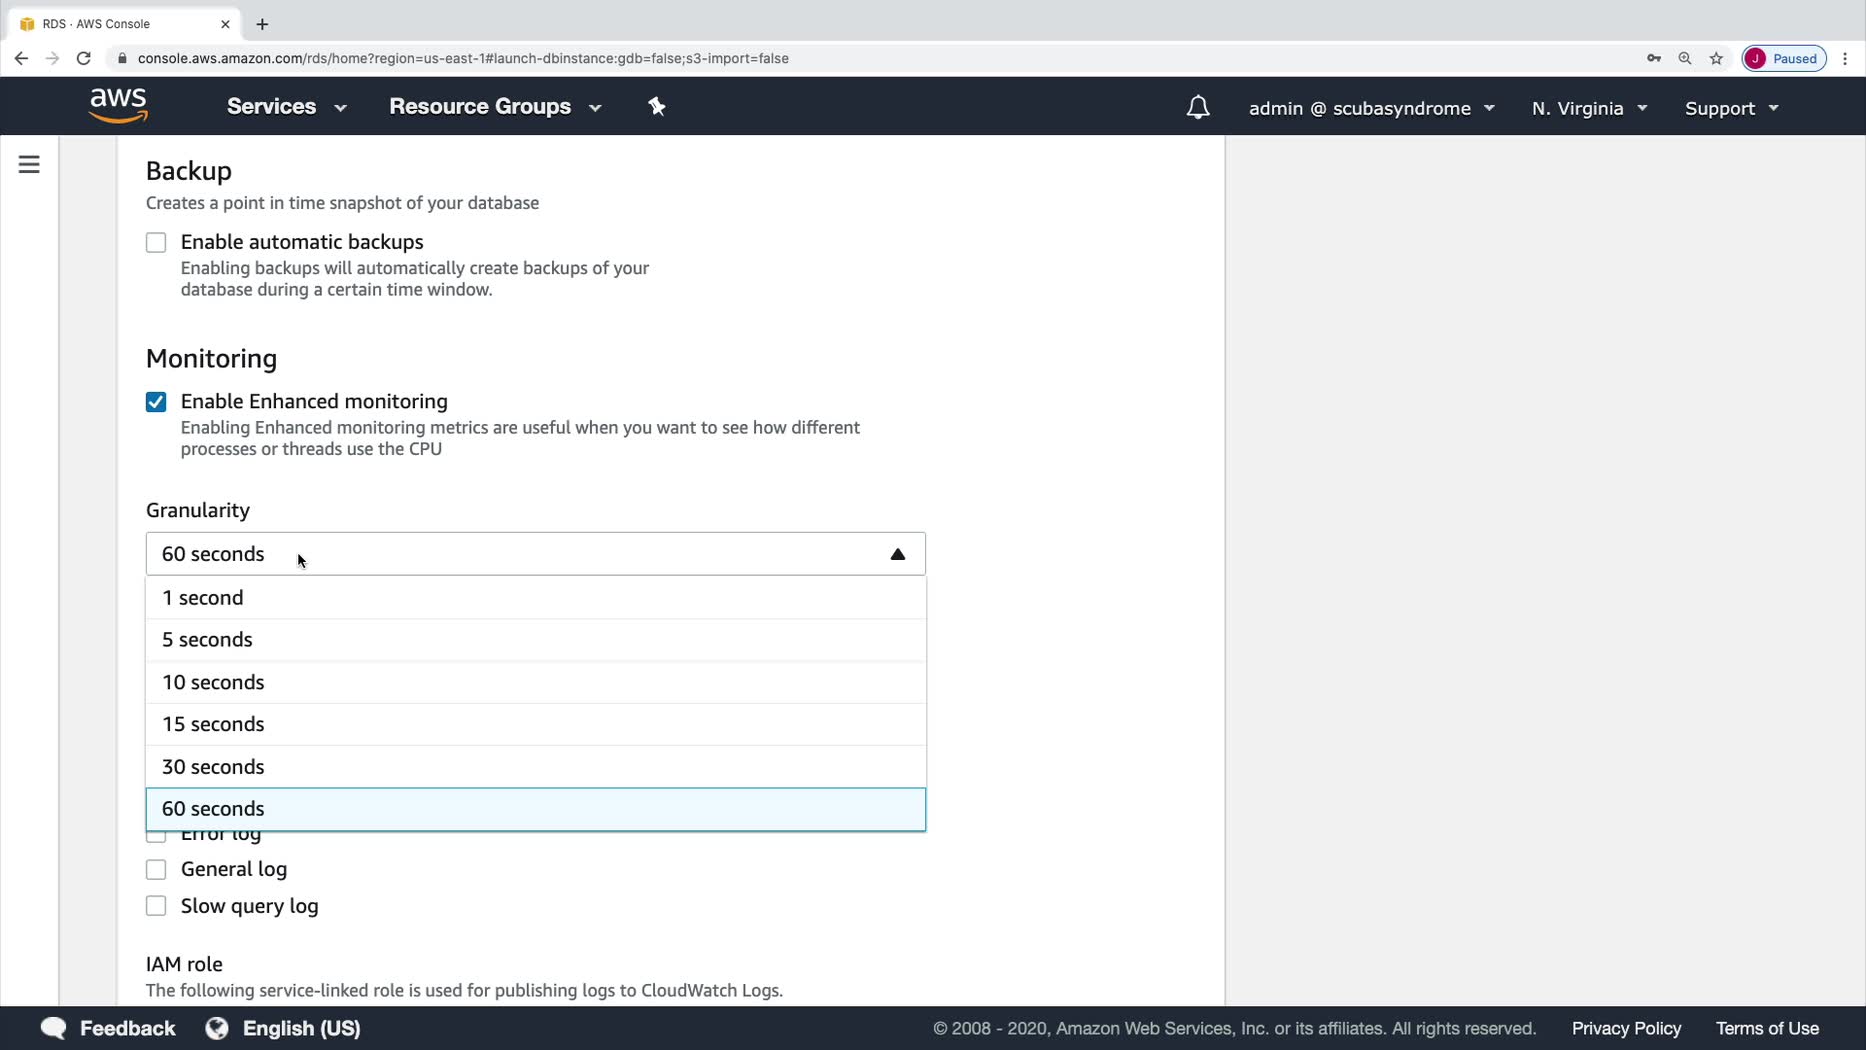The width and height of the screenshot is (1866, 1050).
Task: Open the saved passwords key icon
Action: point(1654,58)
